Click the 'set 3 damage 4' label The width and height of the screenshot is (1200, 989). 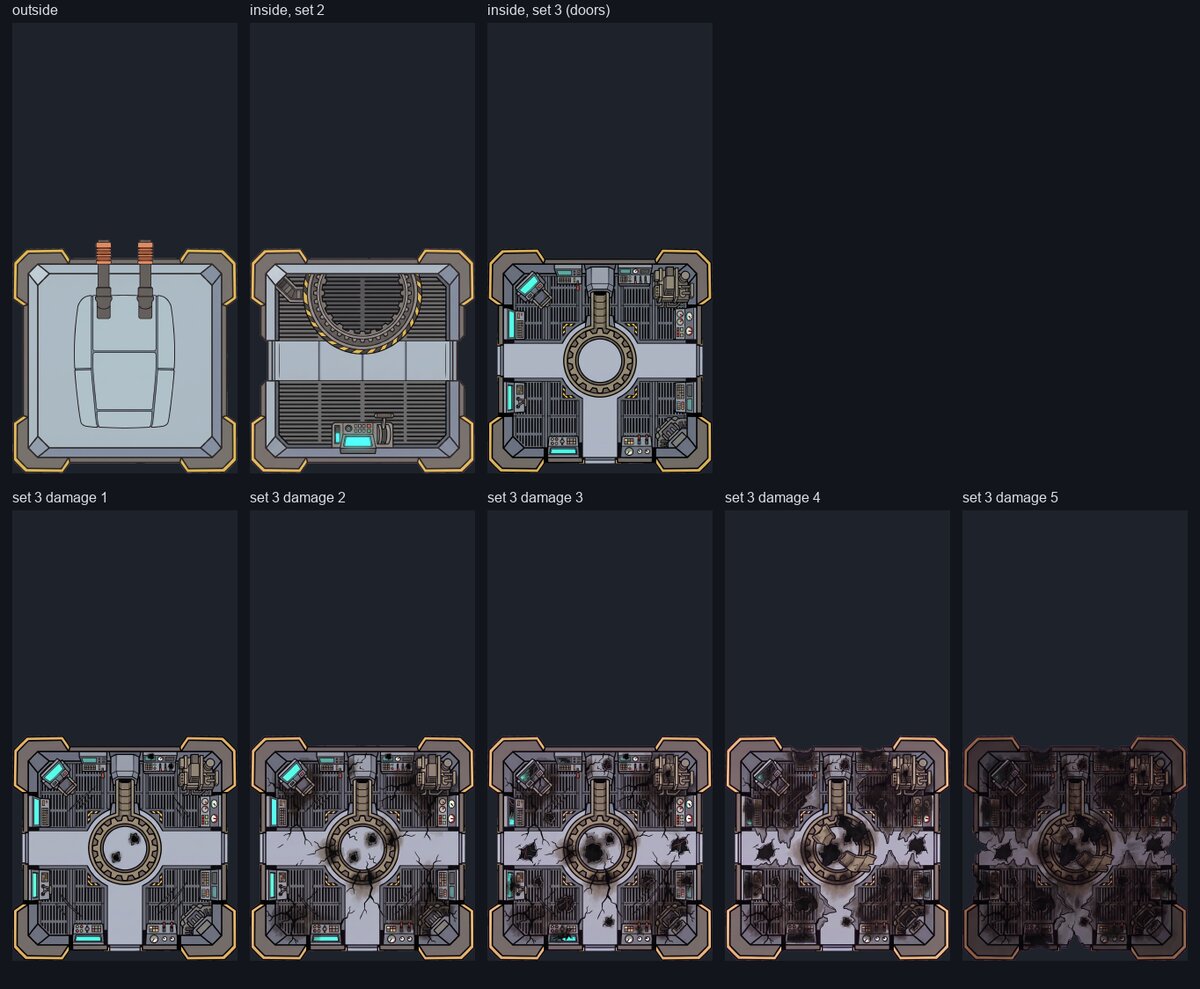point(773,497)
